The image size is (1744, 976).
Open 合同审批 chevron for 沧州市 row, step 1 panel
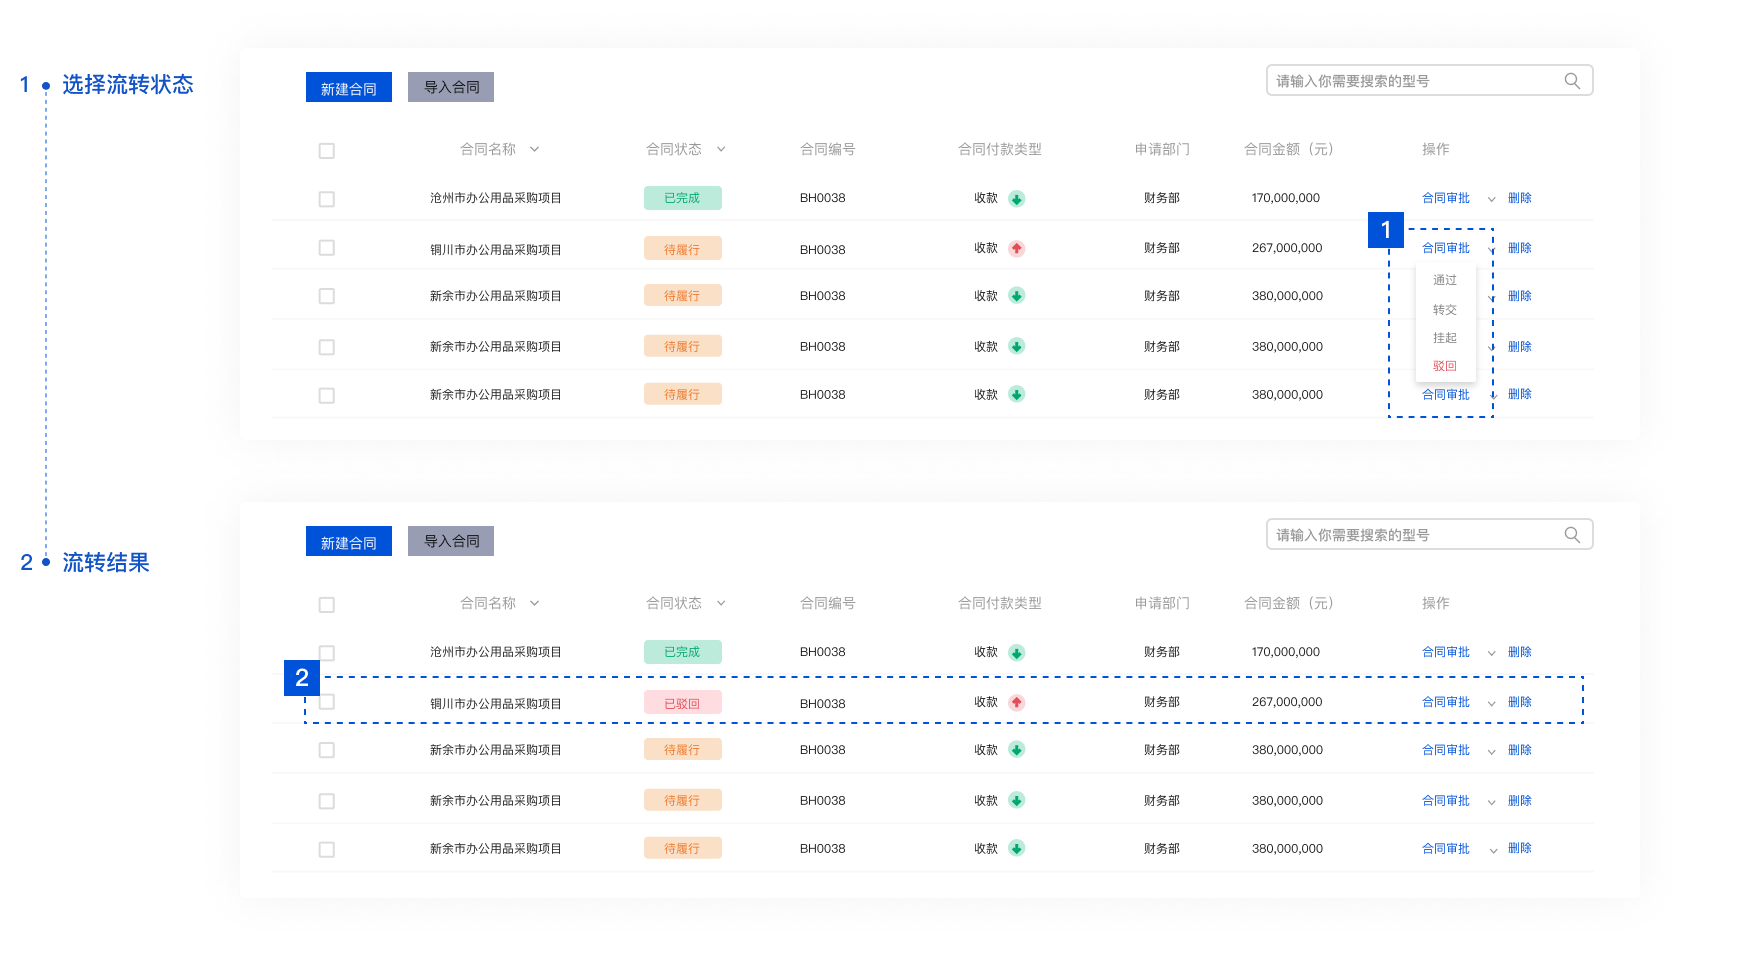(1491, 199)
